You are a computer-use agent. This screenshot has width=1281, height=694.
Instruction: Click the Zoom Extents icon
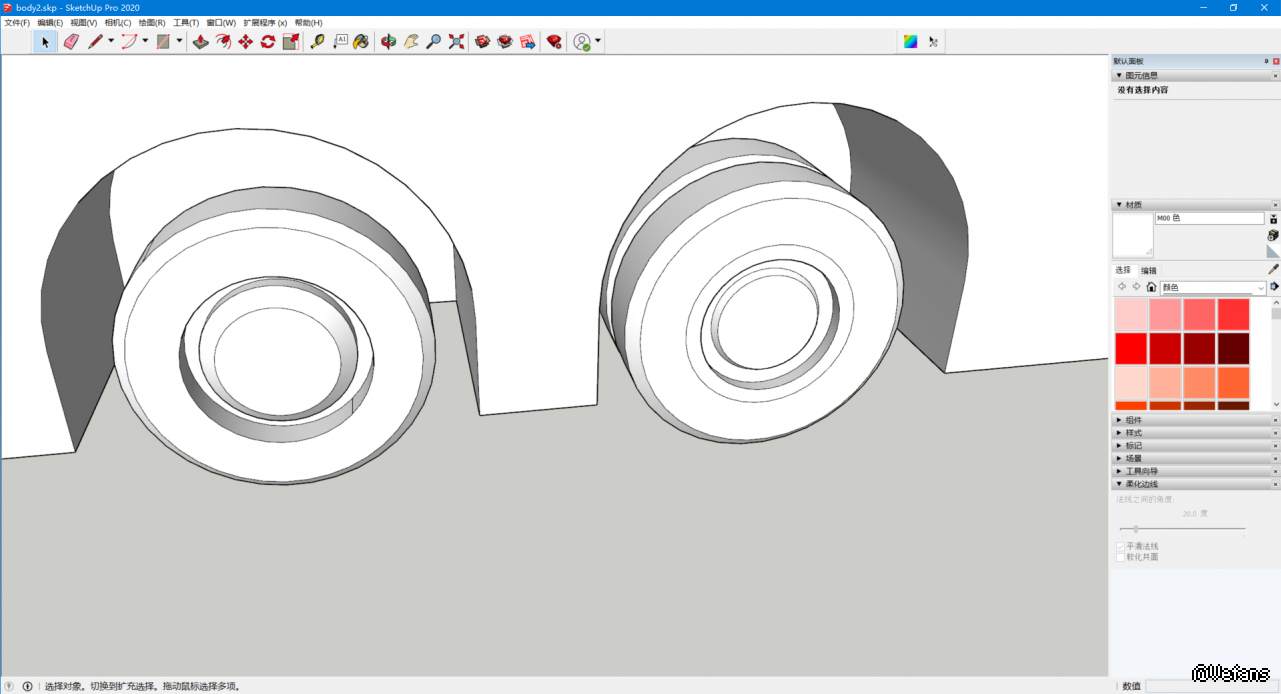click(x=457, y=42)
